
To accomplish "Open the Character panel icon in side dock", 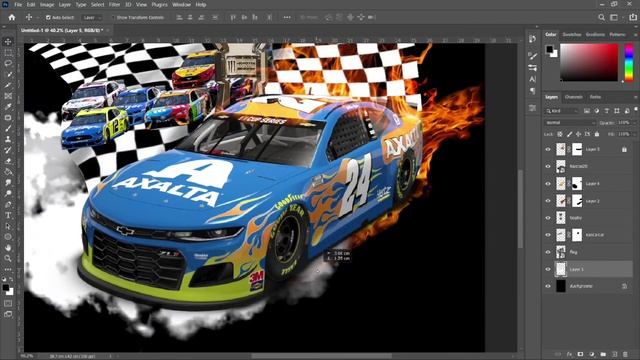I will tap(532, 79).
